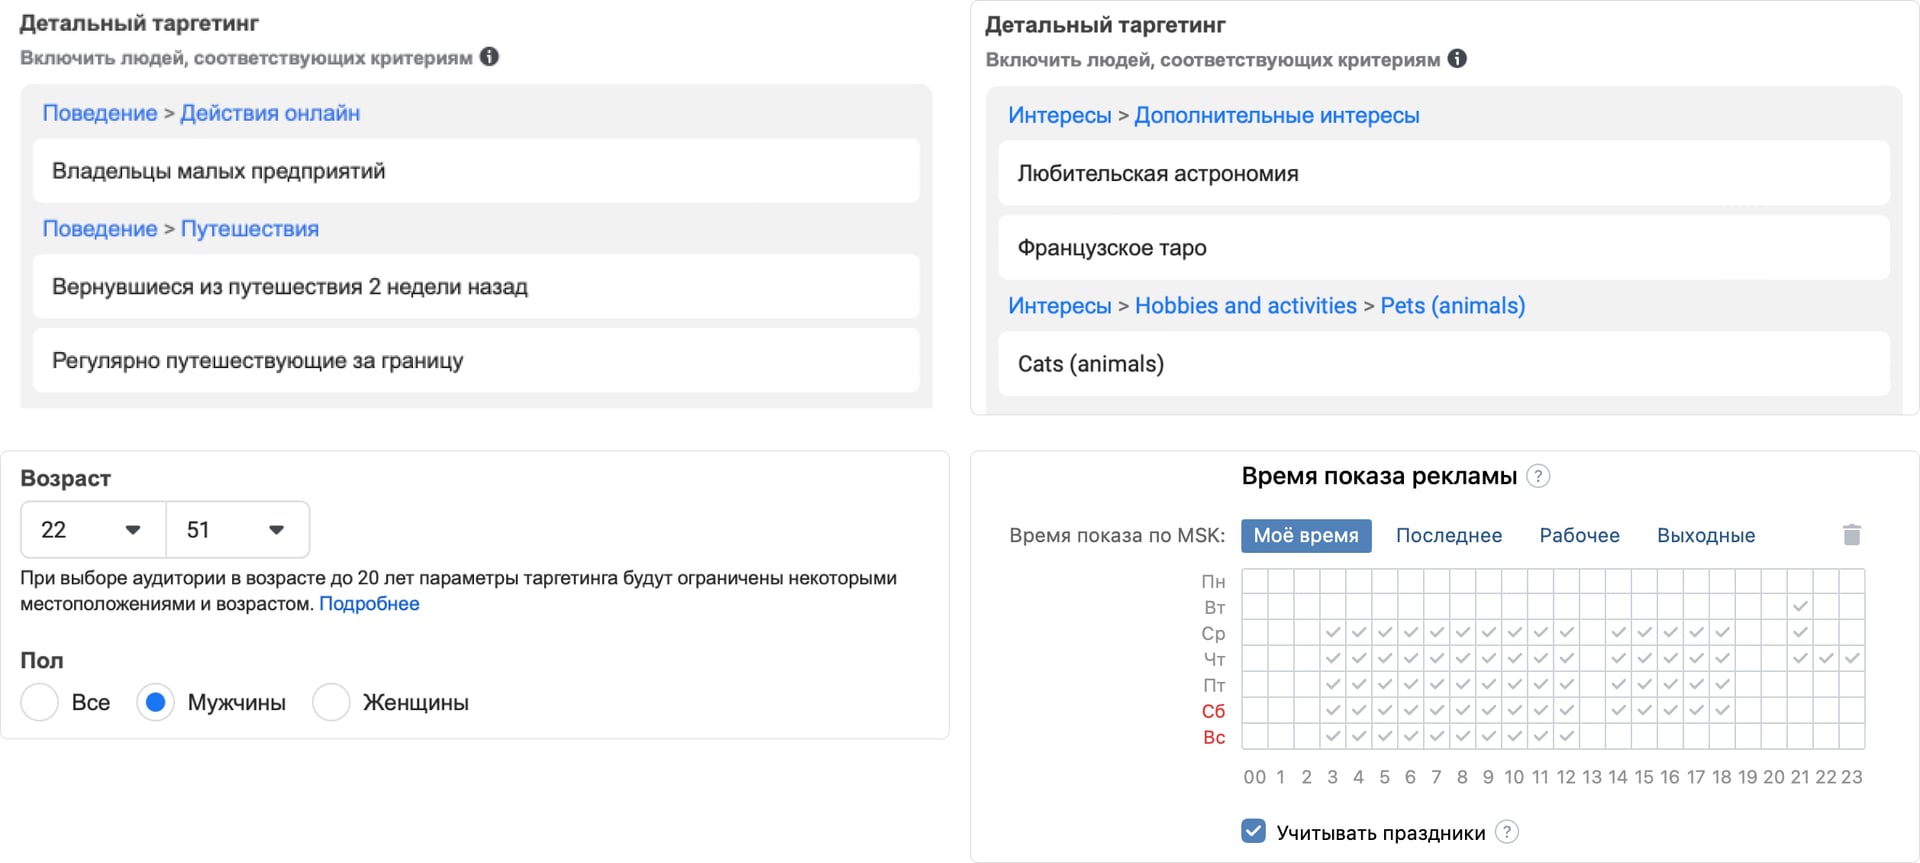Select Регулярно путешествующие за границу row

[476, 361]
